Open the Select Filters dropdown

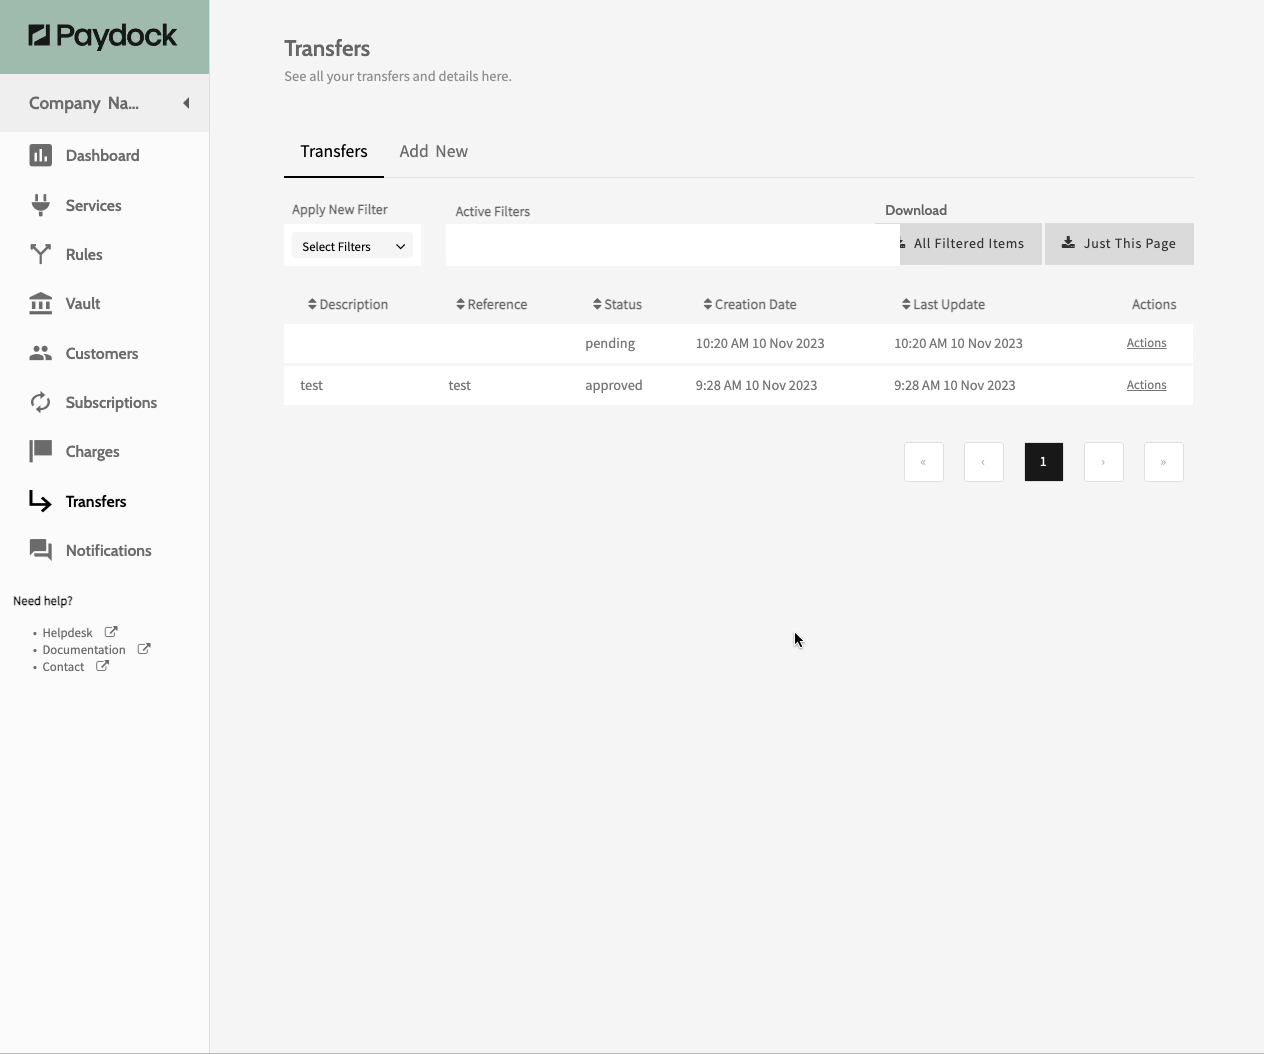coord(352,246)
